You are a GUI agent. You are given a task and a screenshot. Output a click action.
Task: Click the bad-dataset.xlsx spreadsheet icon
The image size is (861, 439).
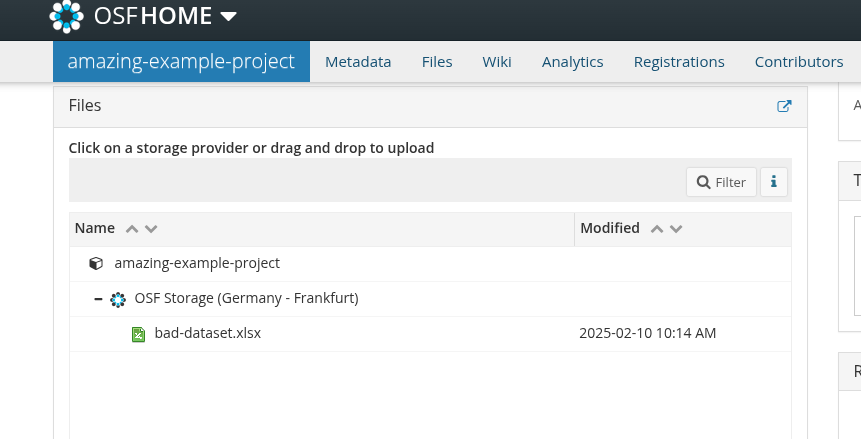tap(139, 333)
